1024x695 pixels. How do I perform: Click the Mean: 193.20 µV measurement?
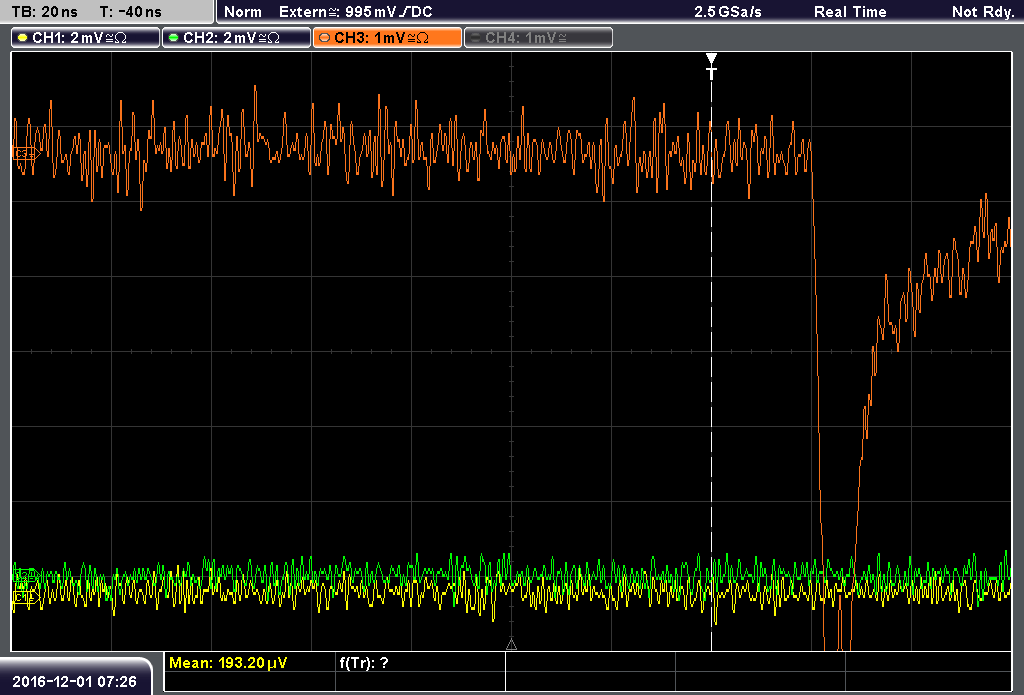click(227, 663)
